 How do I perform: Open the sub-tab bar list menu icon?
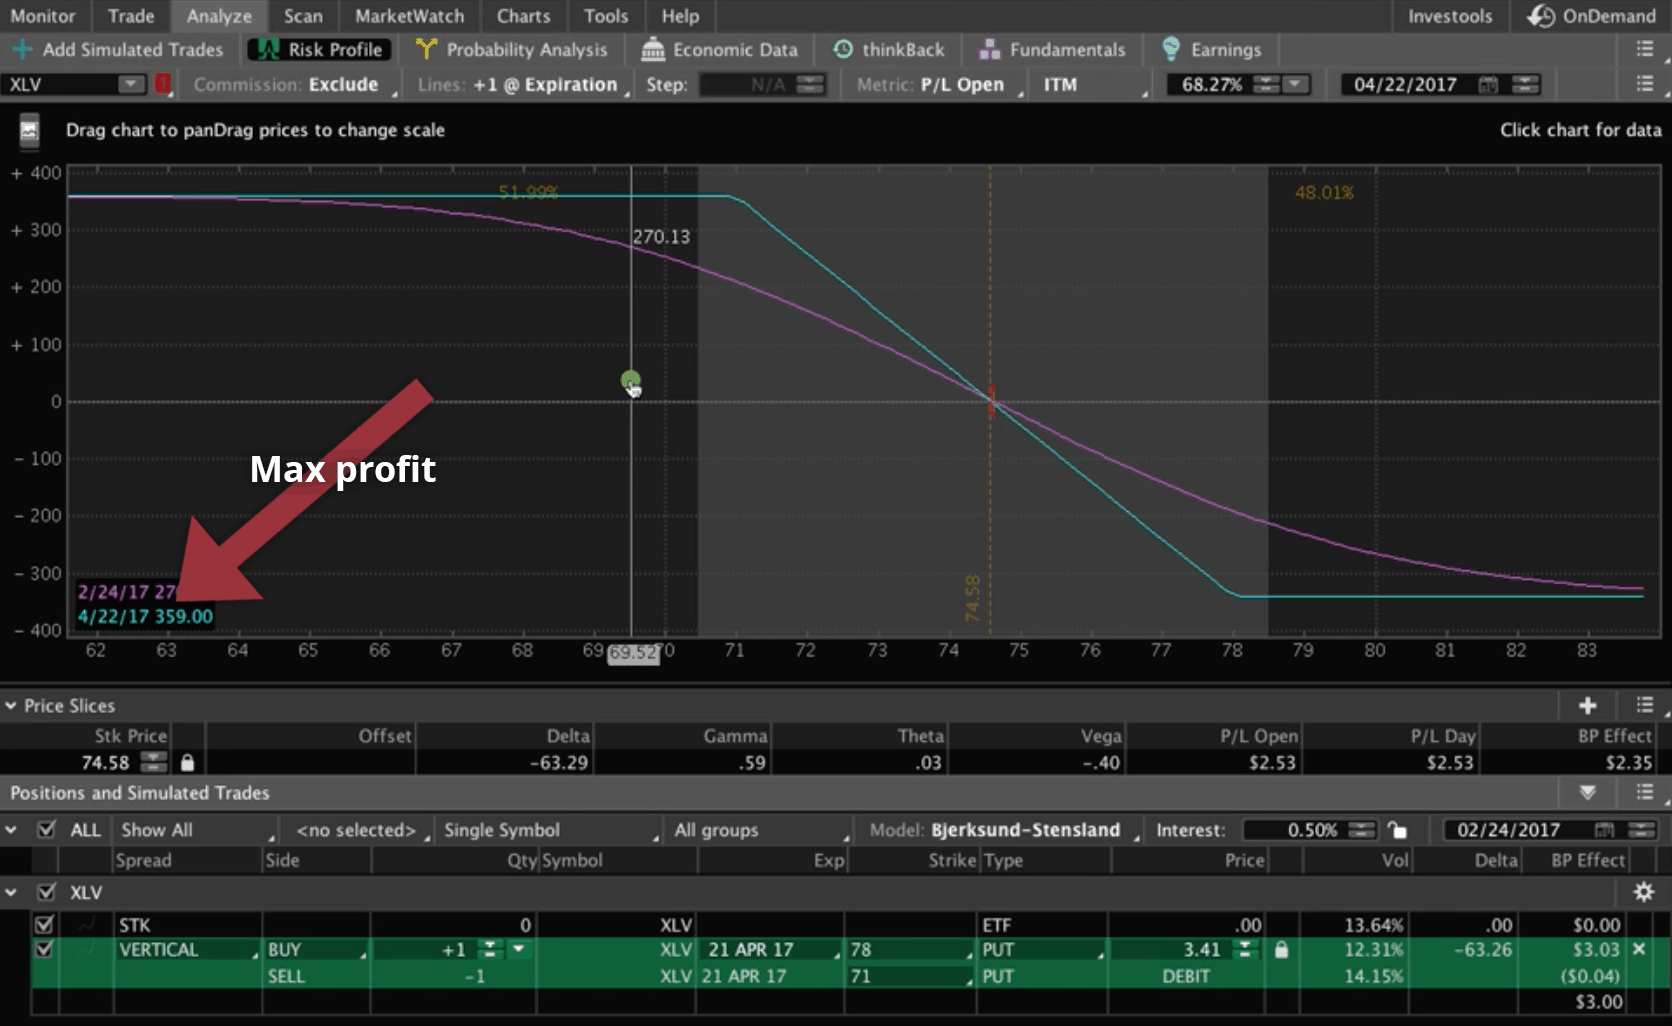(x=1644, y=49)
